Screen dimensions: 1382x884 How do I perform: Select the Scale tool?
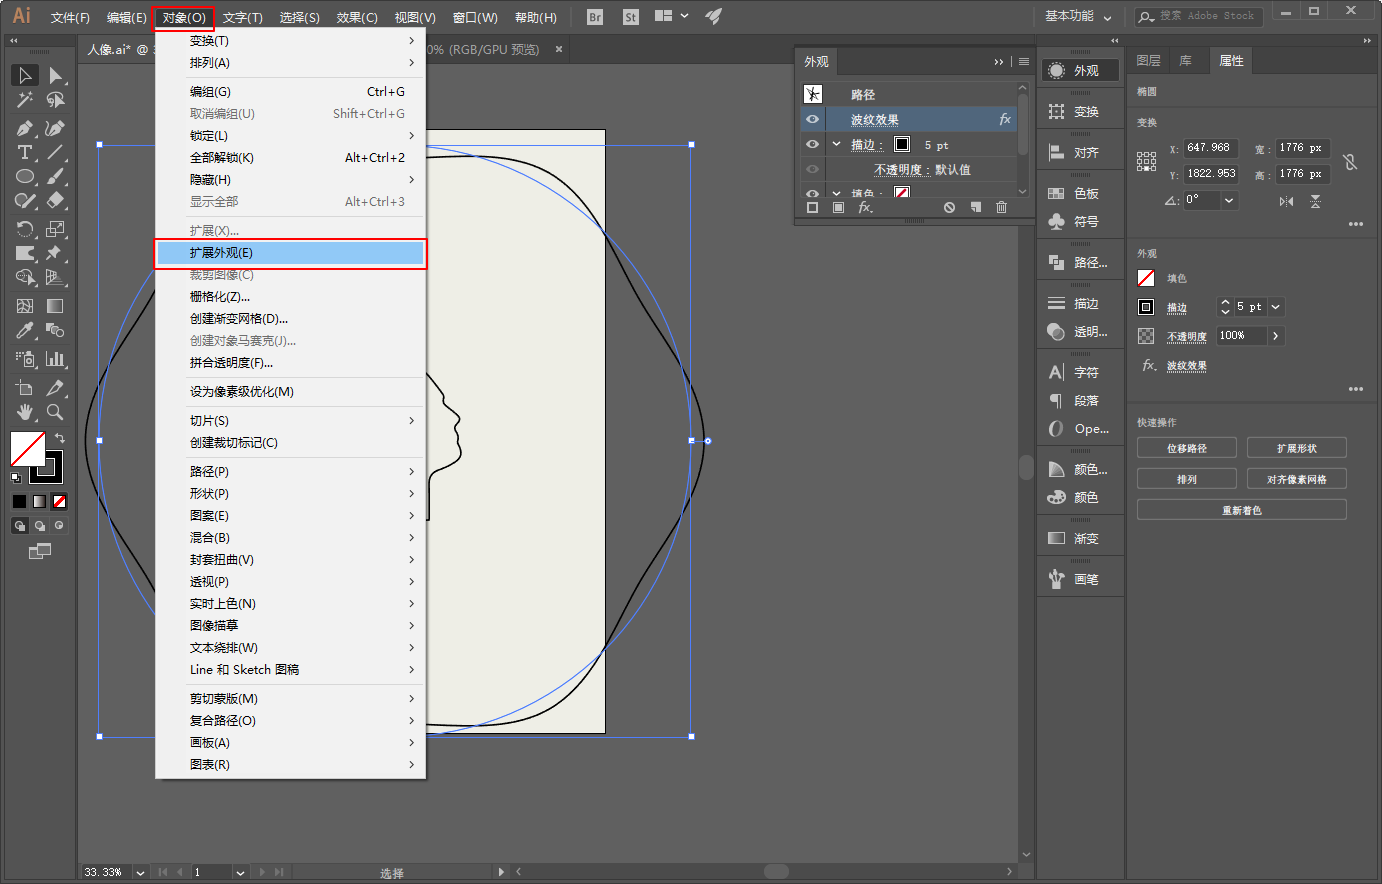(x=56, y=229)
